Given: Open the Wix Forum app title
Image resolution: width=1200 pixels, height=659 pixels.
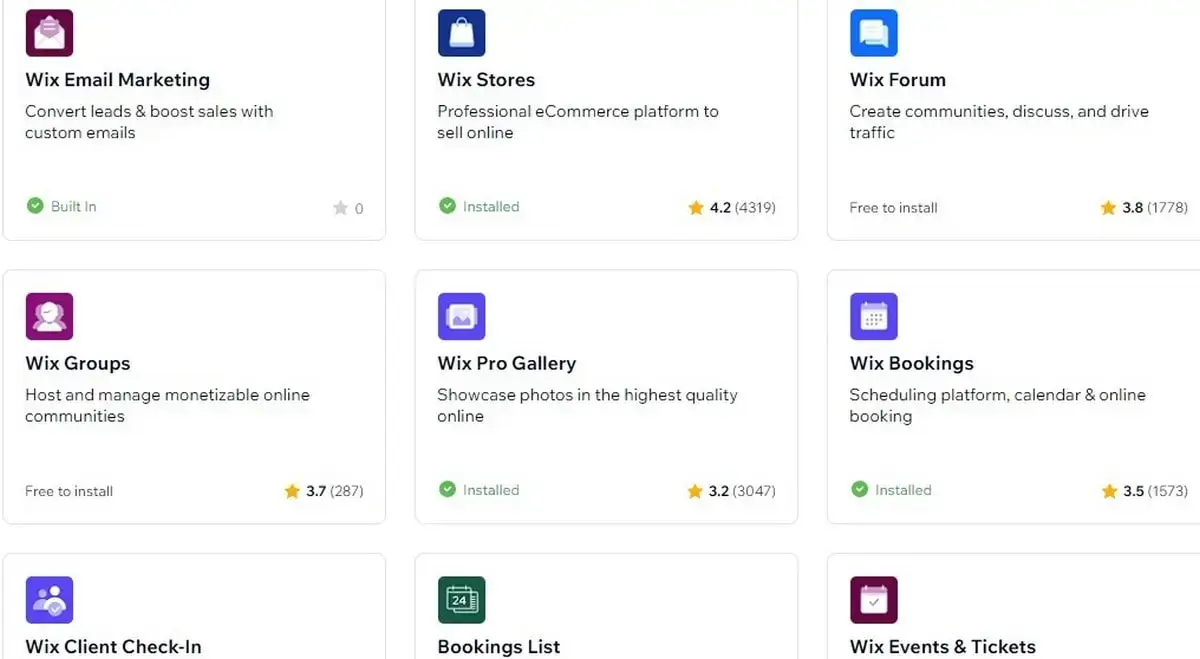Looking at the screenshot, I should (x=897, y=80).
